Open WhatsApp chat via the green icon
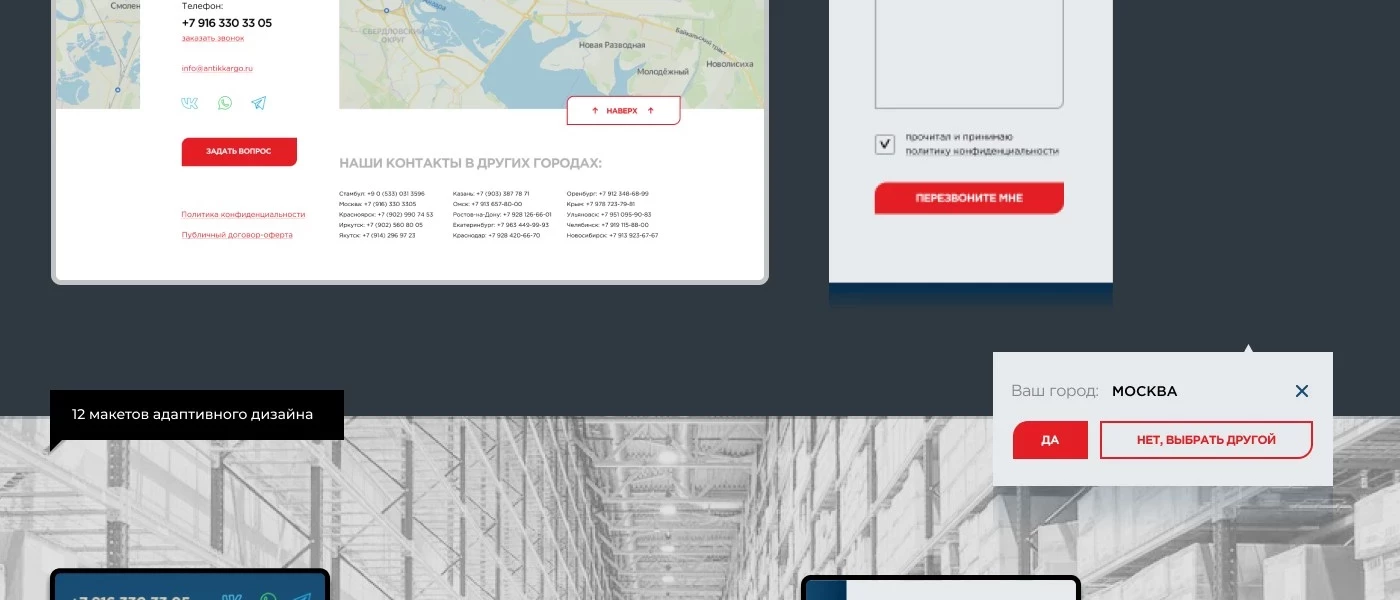 click(225, 103)
